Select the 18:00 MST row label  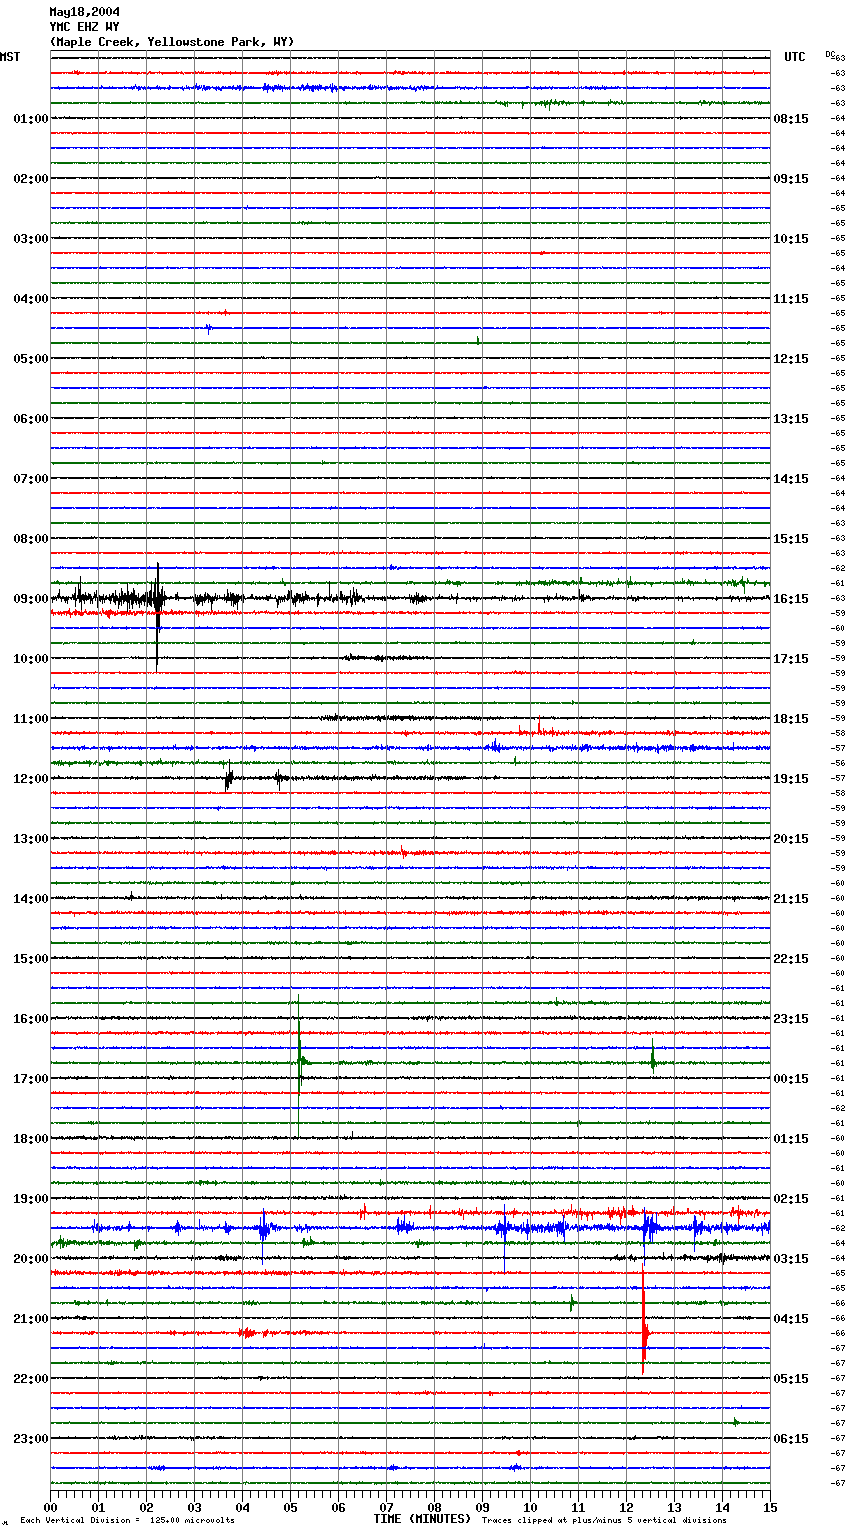tap(31, 1139)
